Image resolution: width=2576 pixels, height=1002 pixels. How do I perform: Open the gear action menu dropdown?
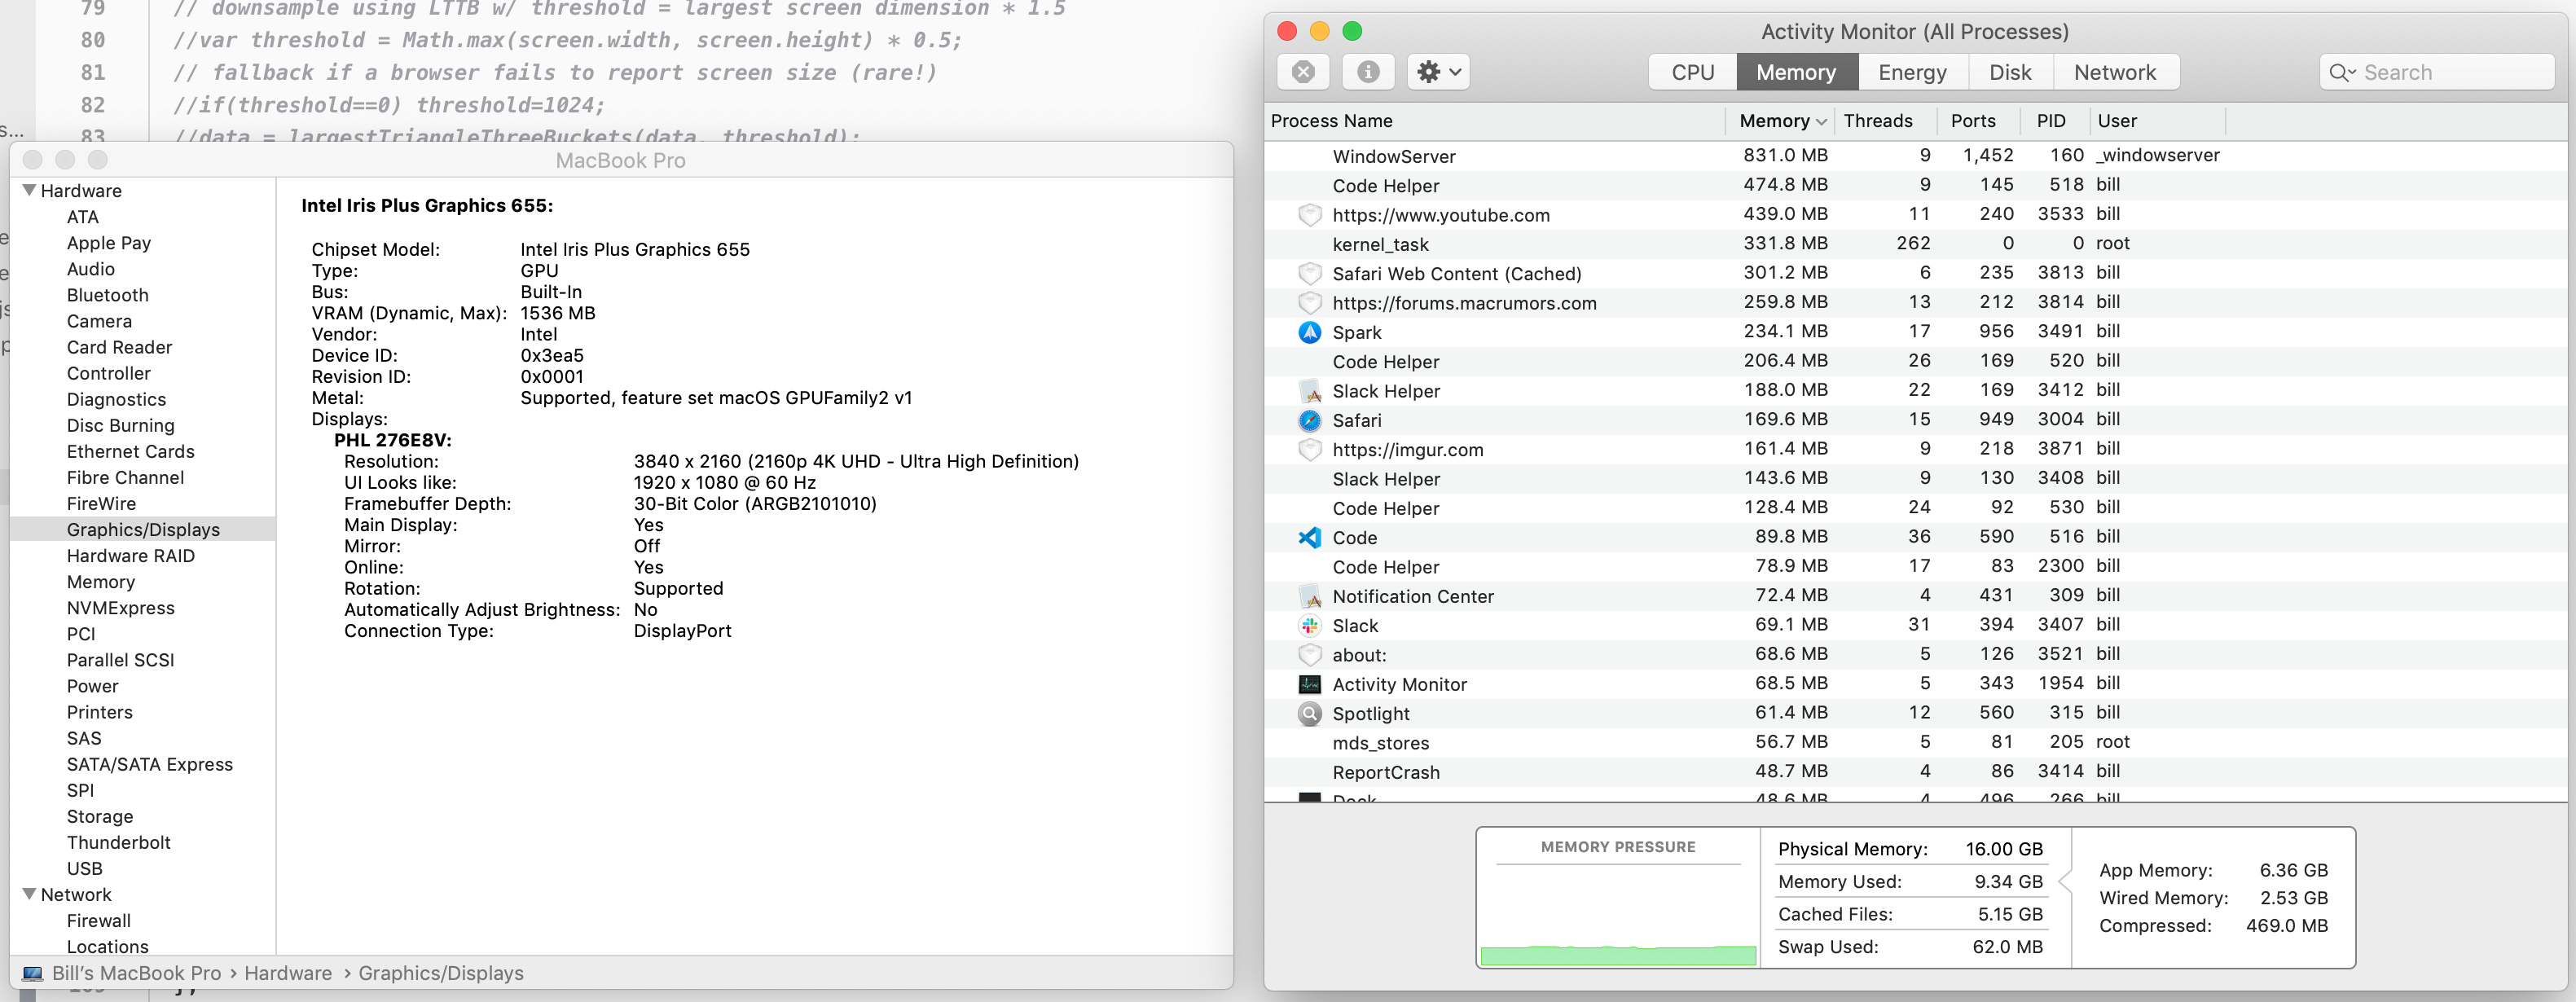pyautogui.click(x=1438, y=72)
